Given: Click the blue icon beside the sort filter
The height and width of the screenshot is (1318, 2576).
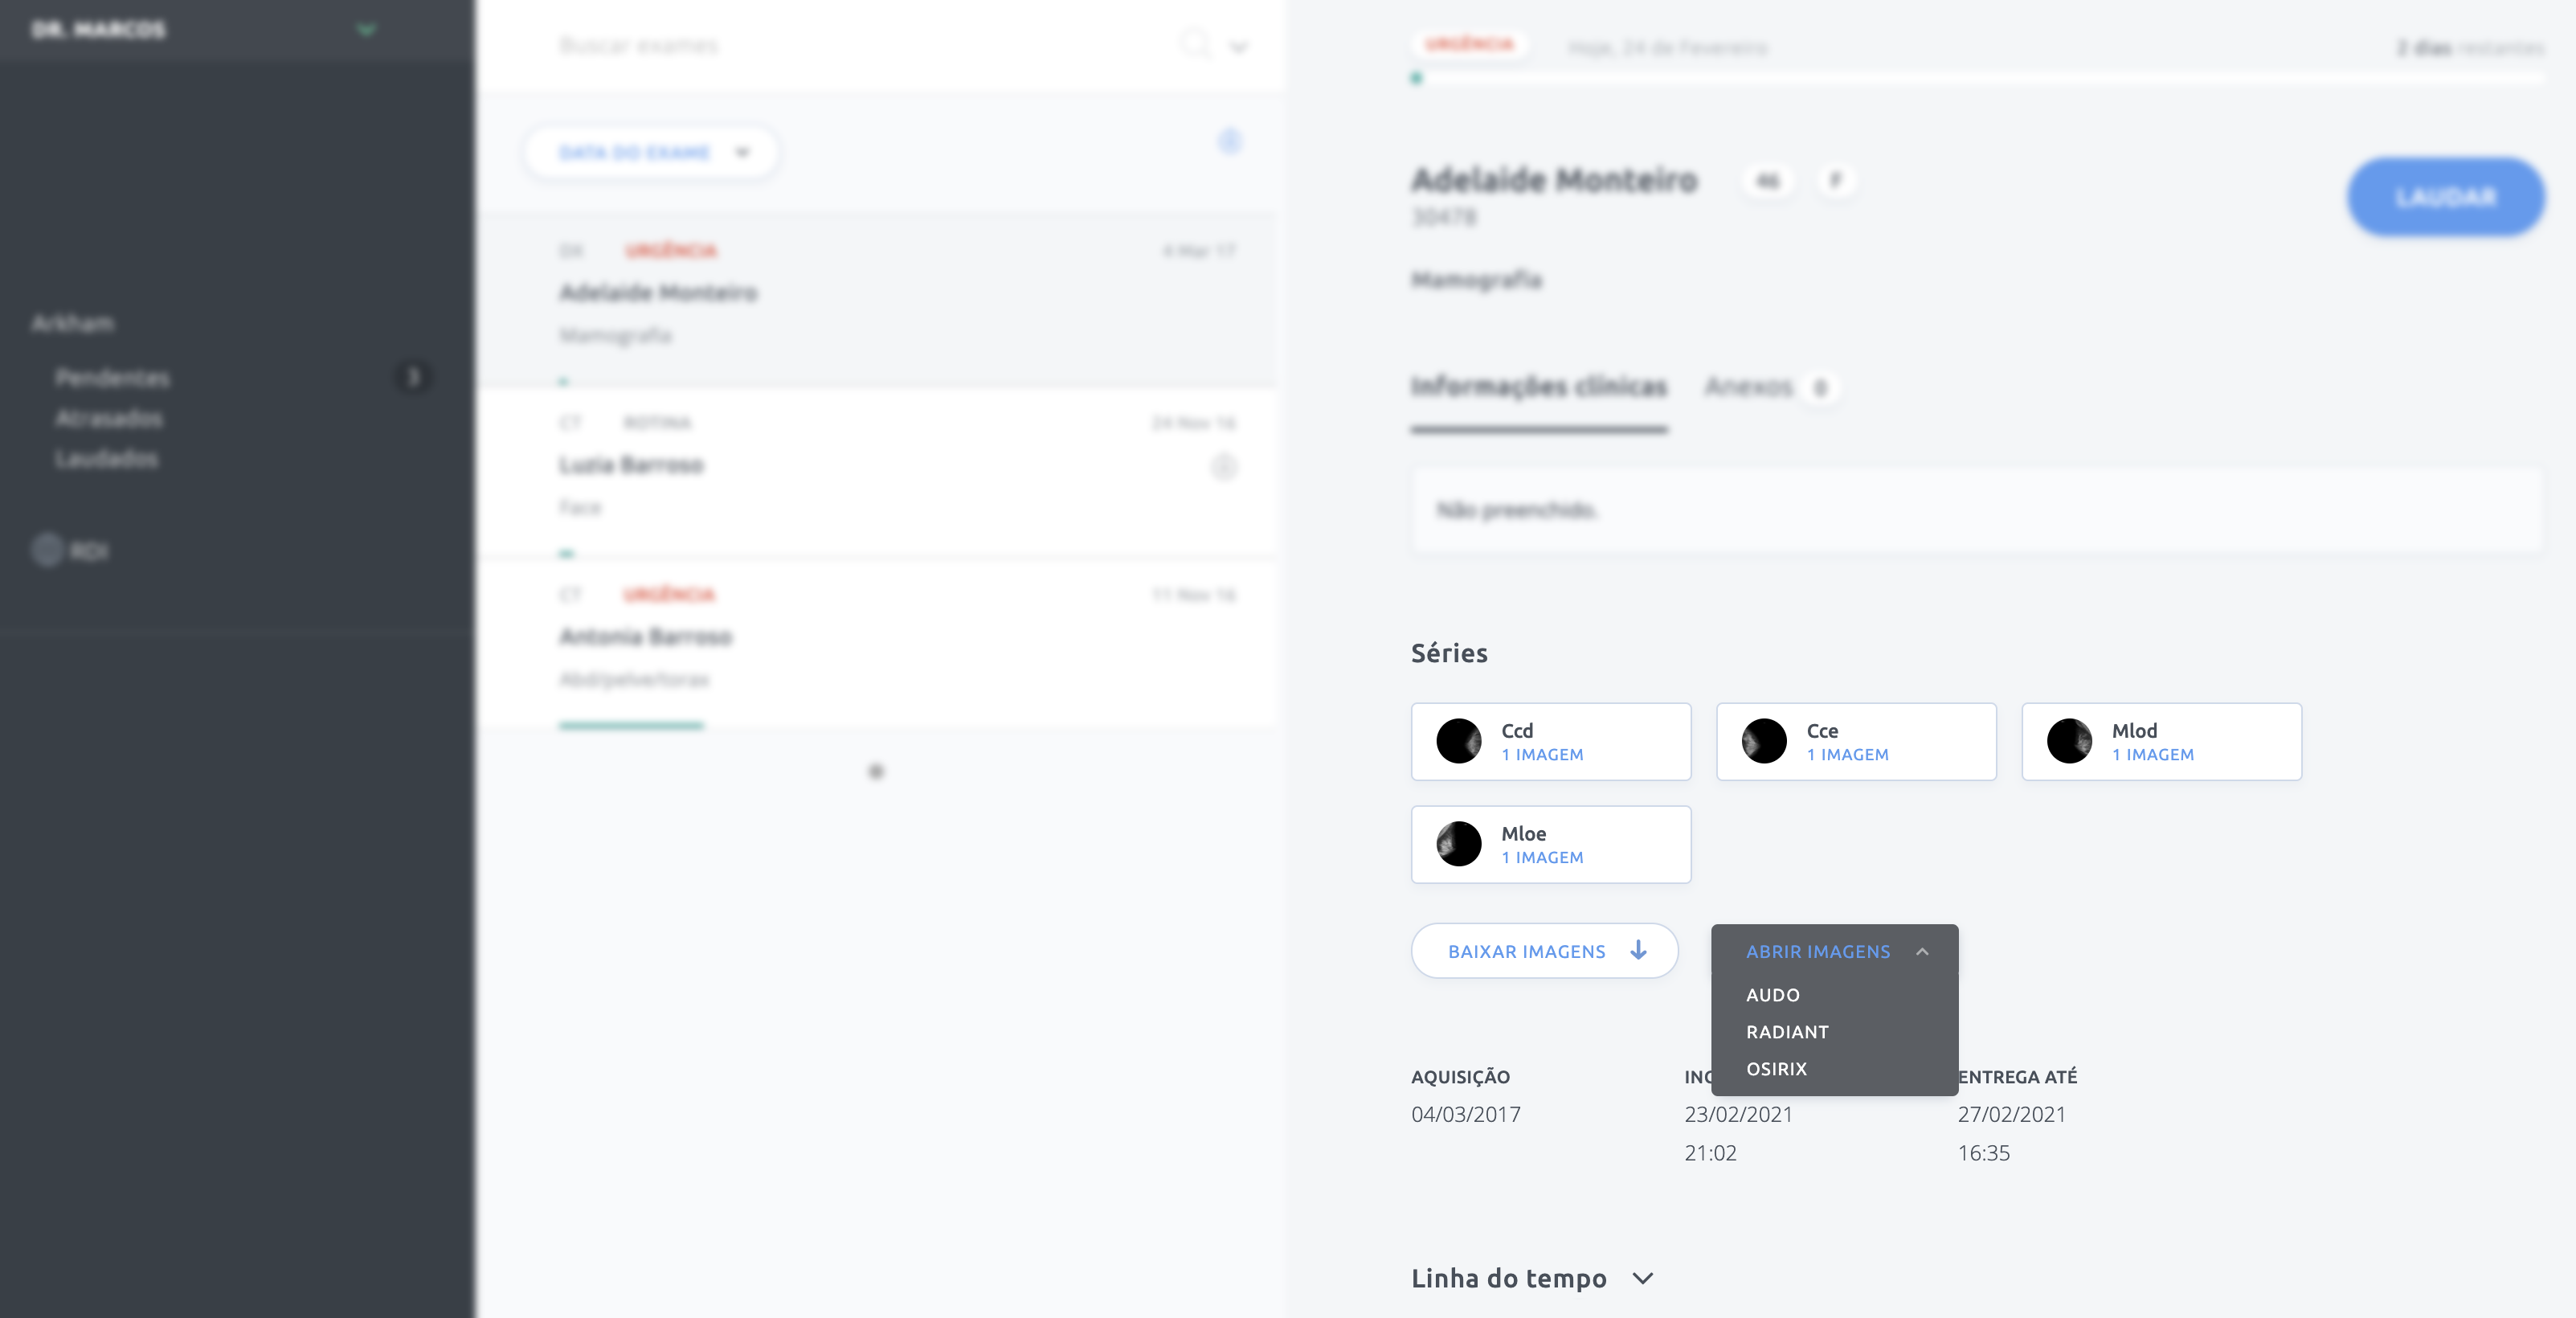Looking at the screenshot, I should (x=1229, y=141).
